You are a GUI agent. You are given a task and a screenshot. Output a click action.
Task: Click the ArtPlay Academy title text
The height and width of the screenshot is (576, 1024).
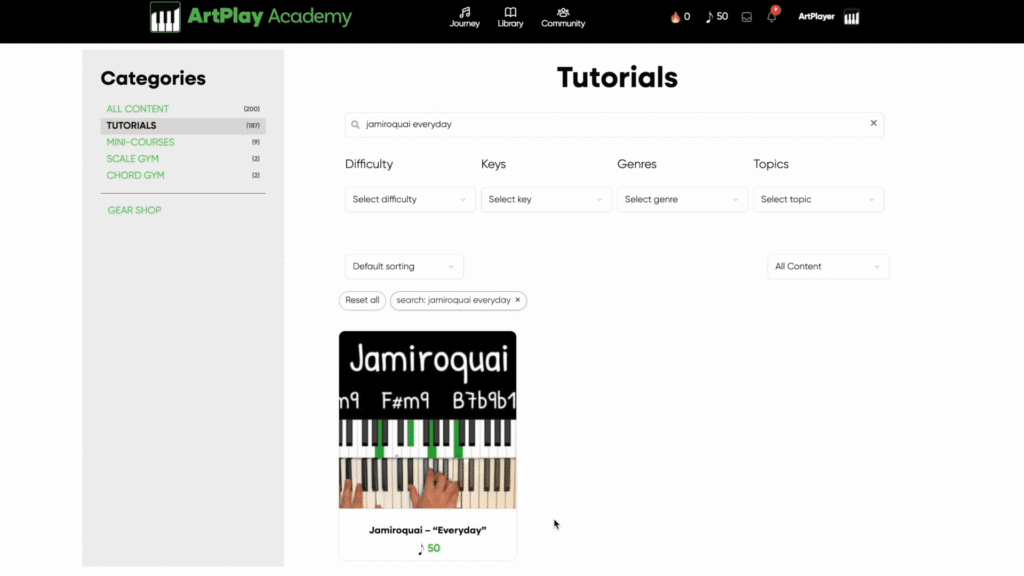coord(269,16)
